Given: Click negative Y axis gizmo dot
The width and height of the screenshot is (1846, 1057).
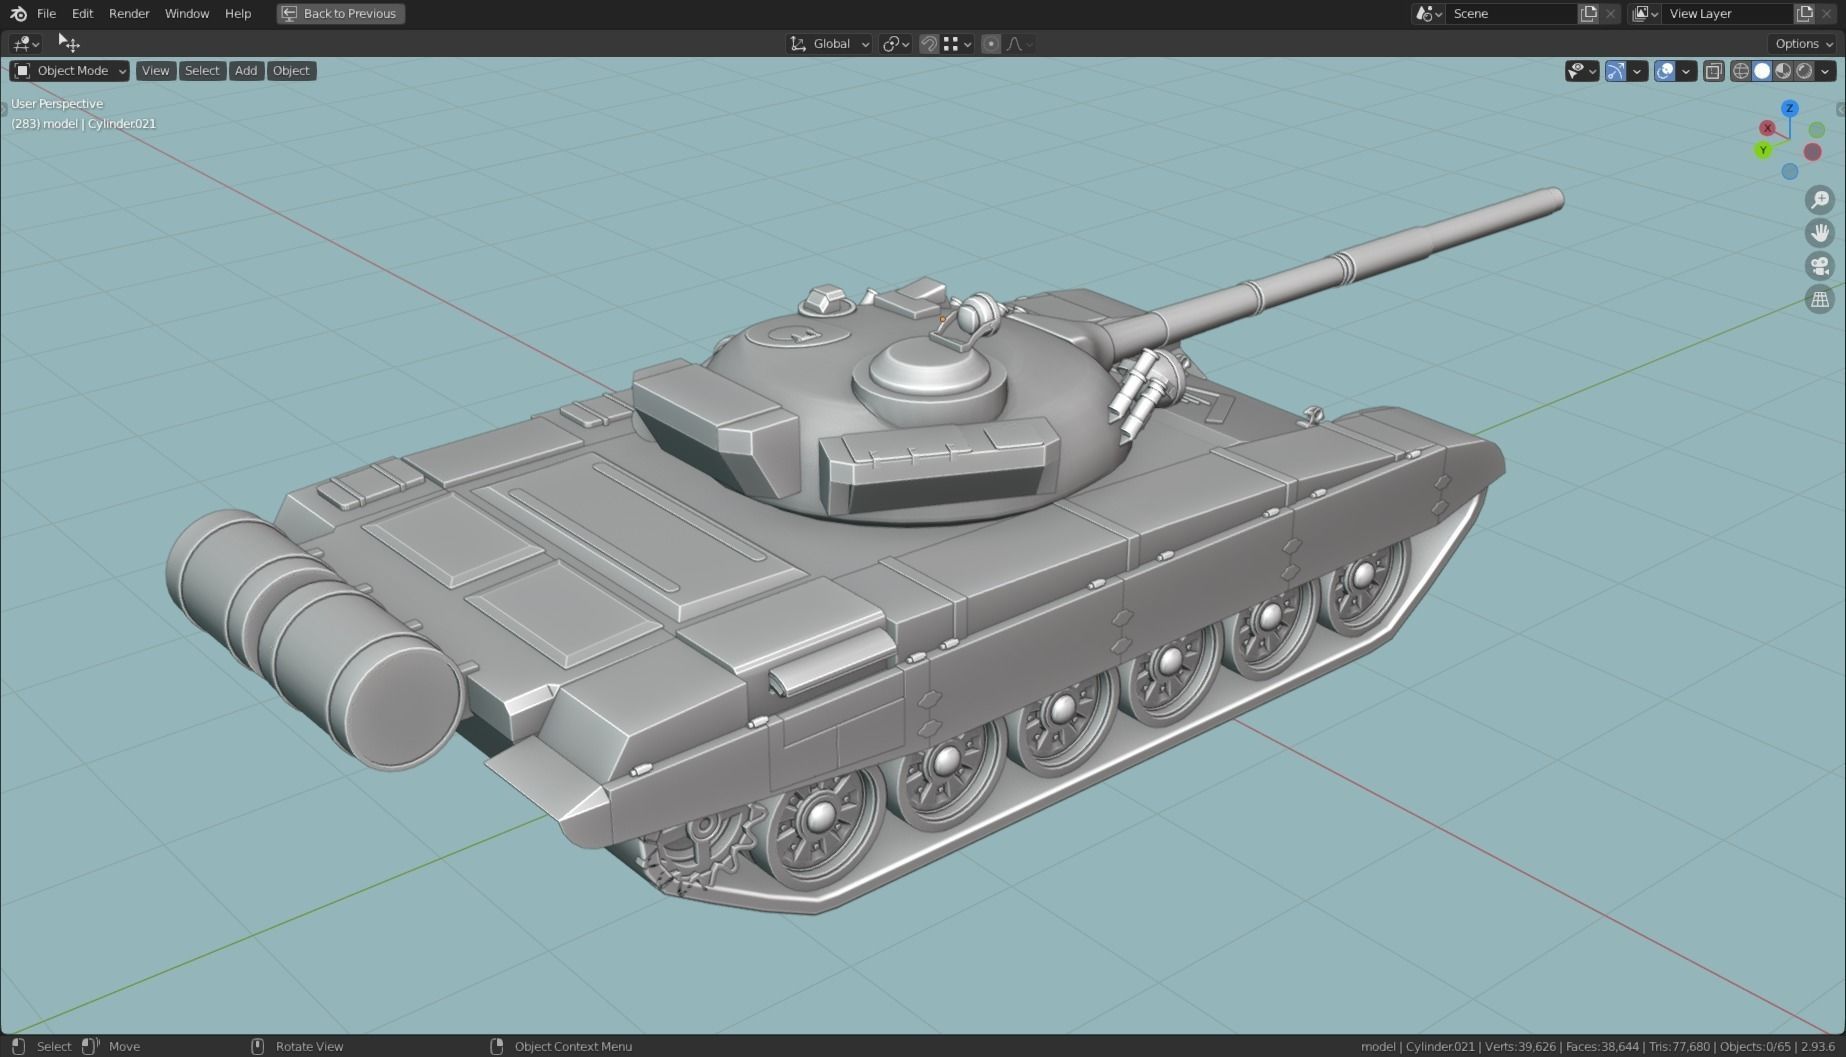Looking at the screenshot, I should [1817, 130].
